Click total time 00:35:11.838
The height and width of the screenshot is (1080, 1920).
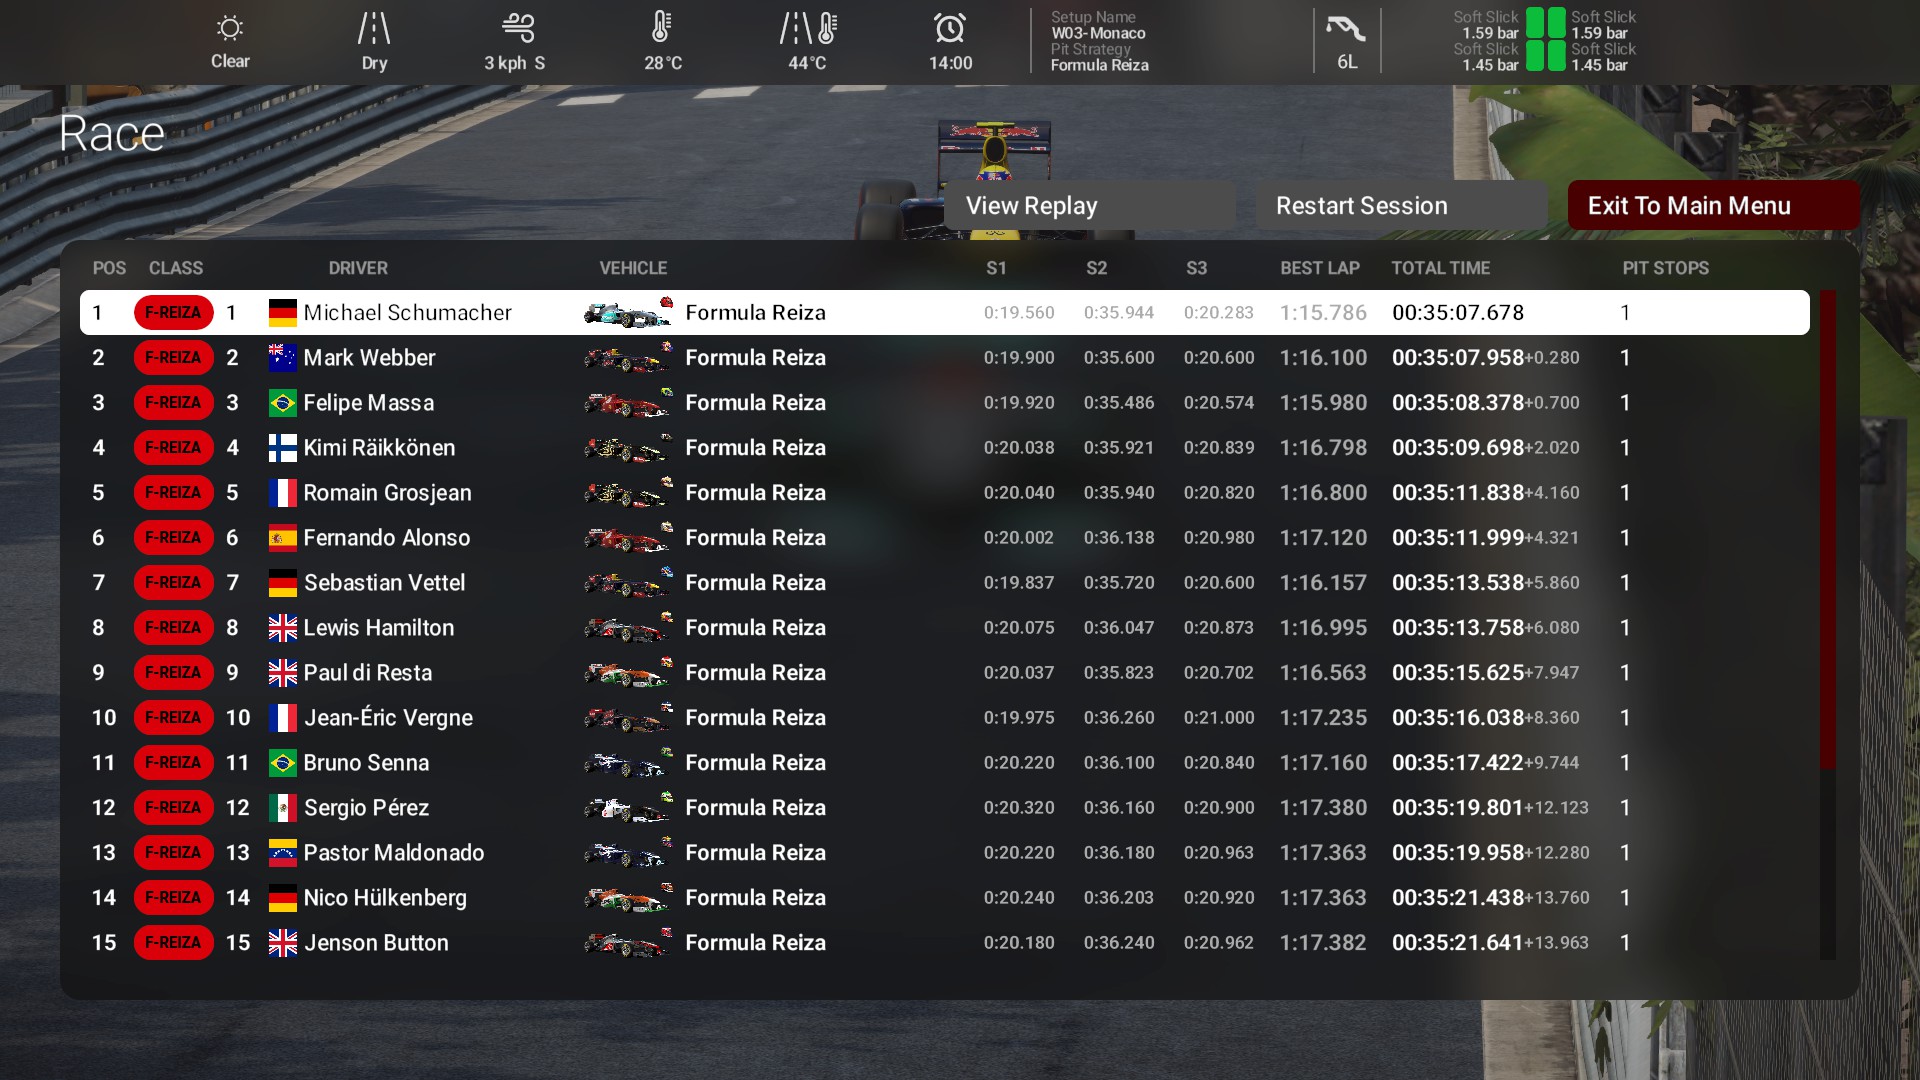click(x=1458, y=493)
